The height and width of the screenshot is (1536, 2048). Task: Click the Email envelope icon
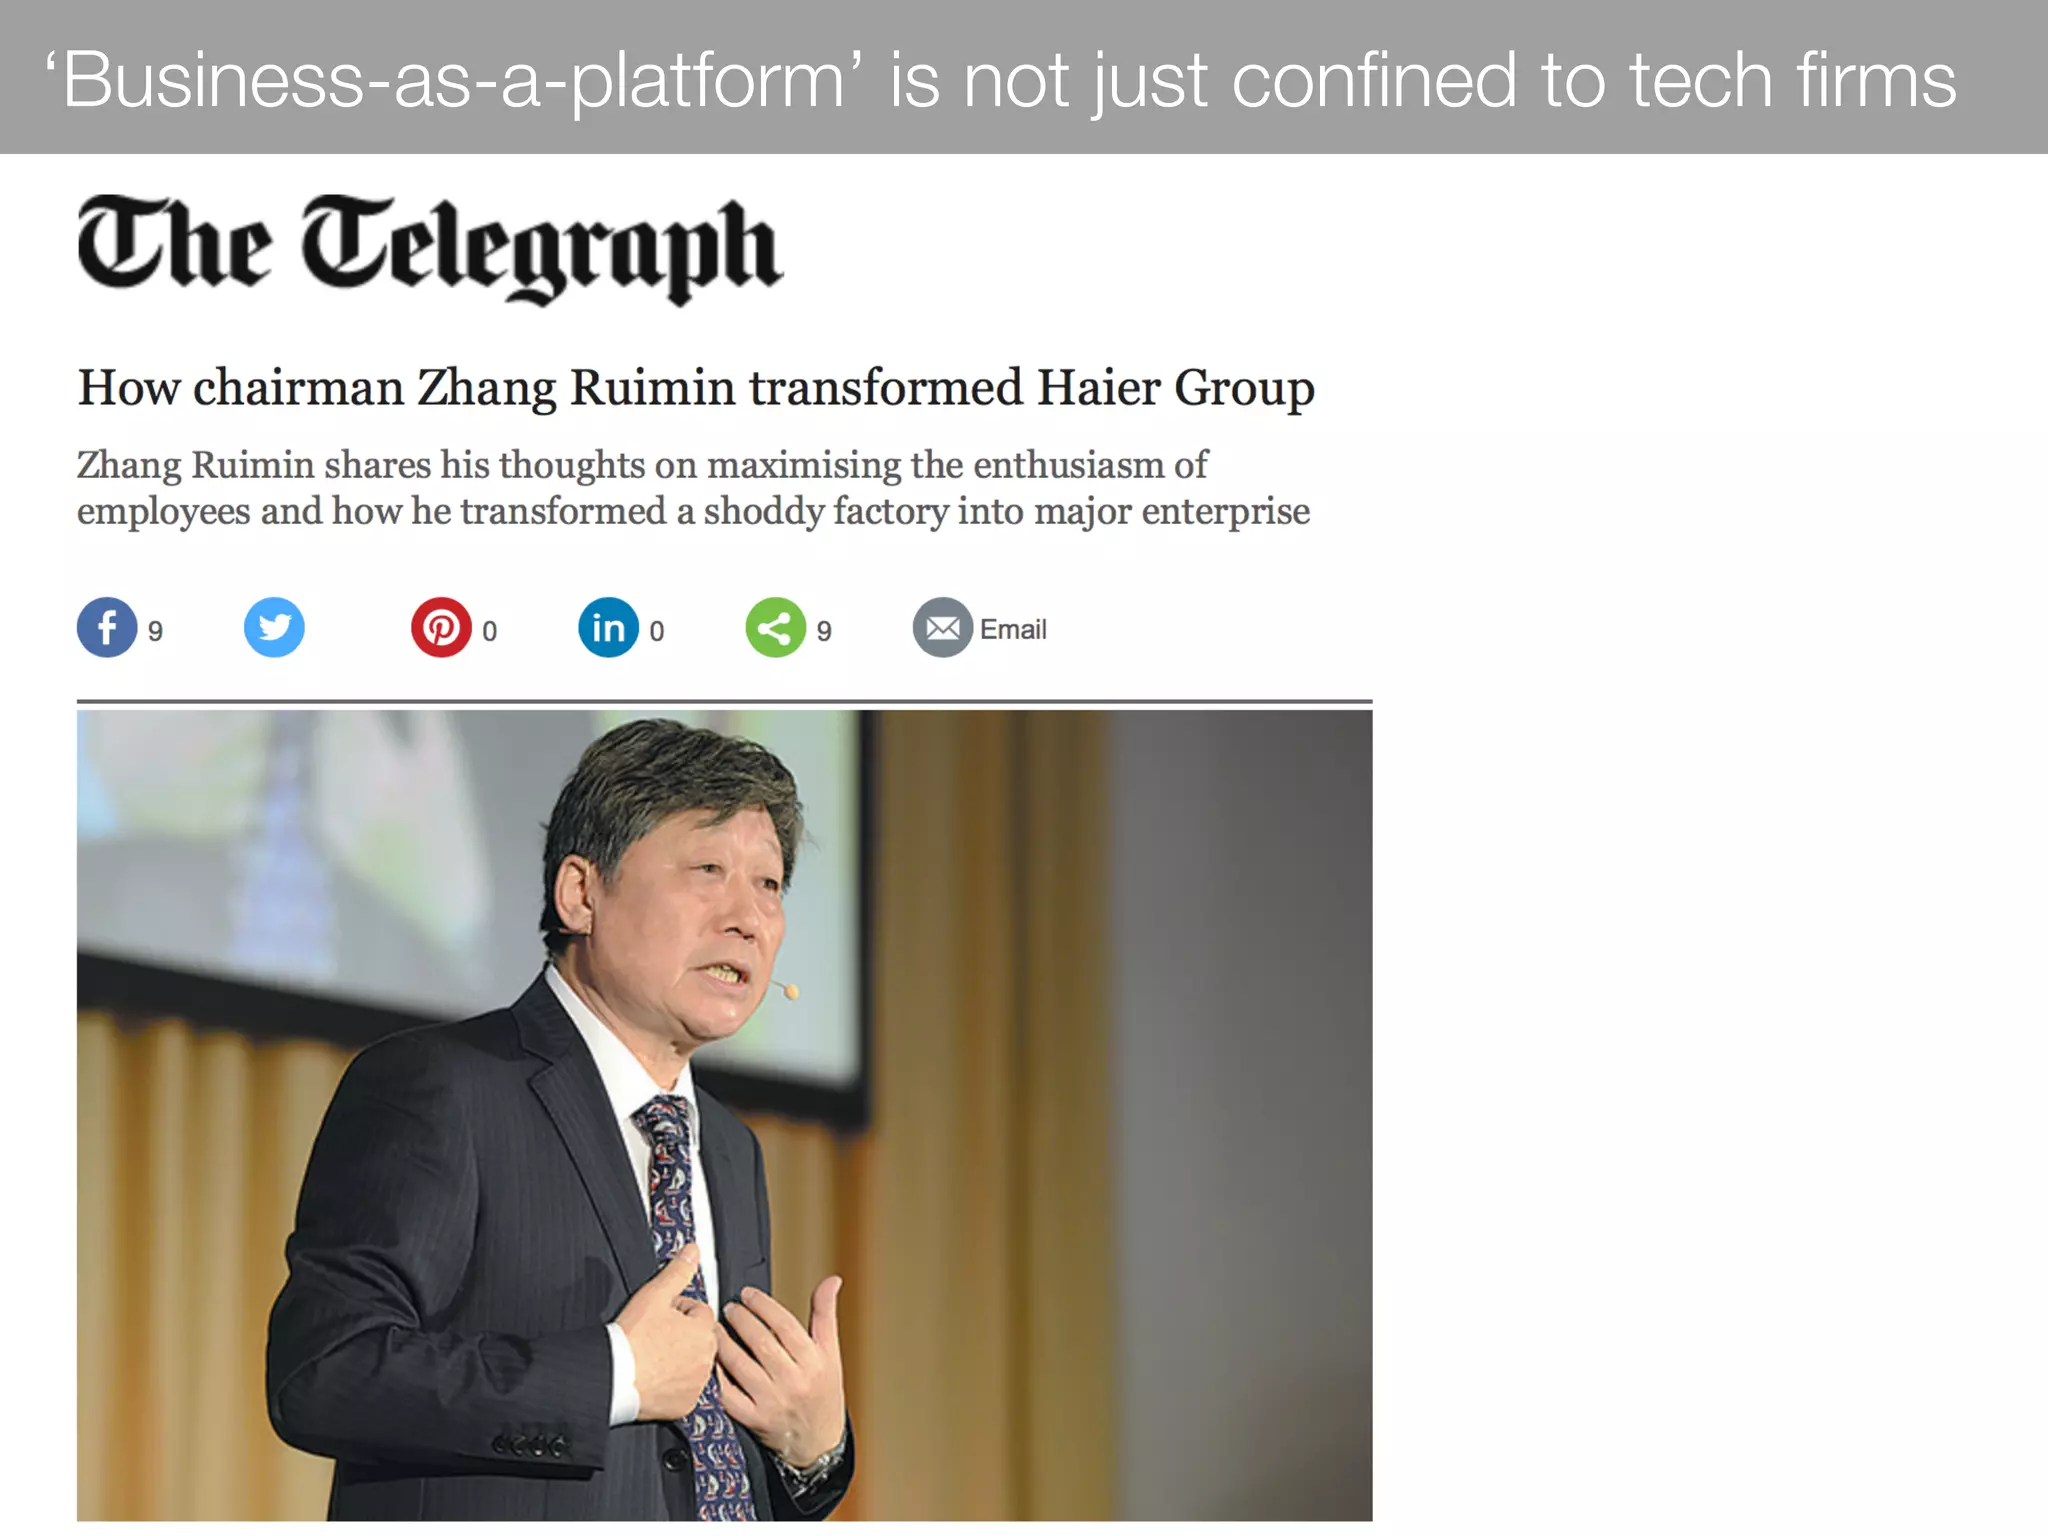[x=942, y=627]
